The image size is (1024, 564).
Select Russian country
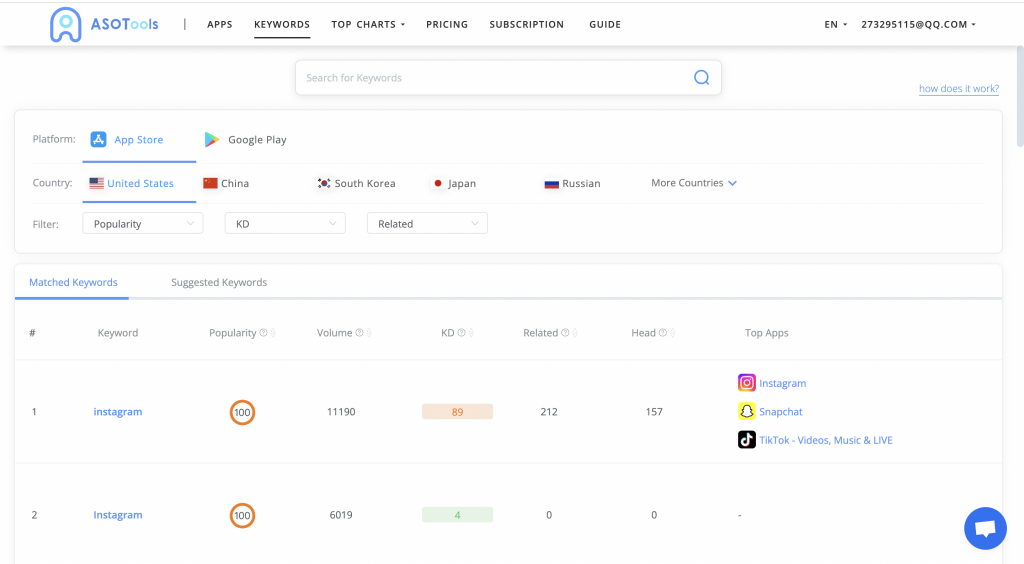click(x=573, y=183)
